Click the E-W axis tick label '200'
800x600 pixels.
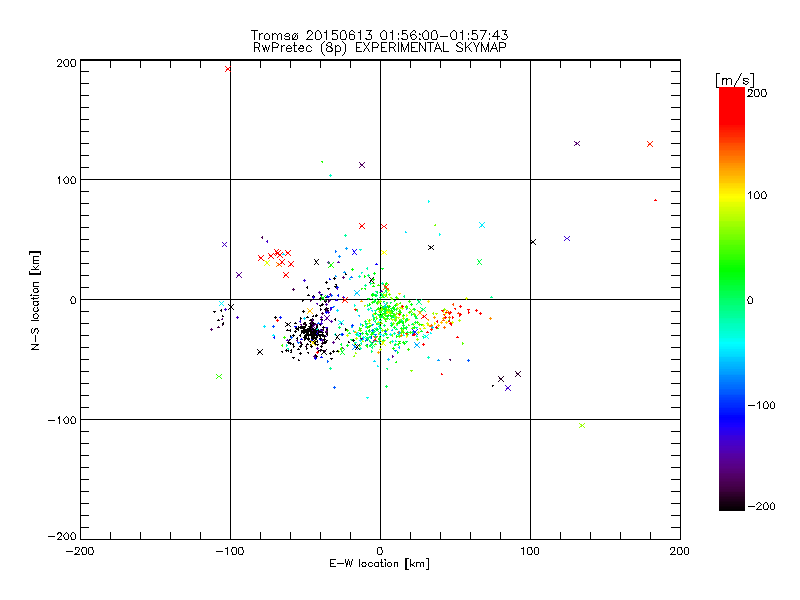pos(680,551)
